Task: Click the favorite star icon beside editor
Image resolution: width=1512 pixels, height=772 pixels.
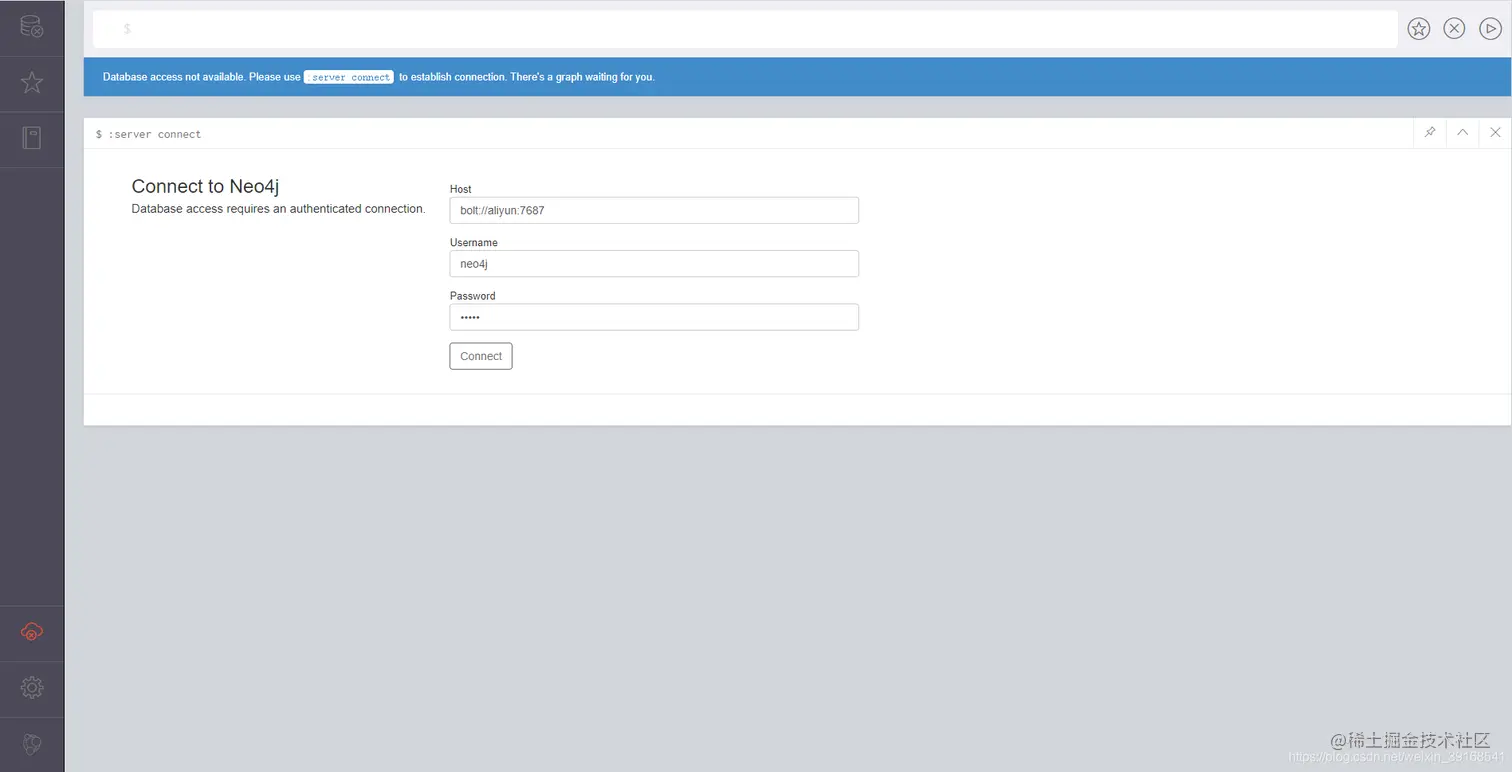Action: point(1418,29)
